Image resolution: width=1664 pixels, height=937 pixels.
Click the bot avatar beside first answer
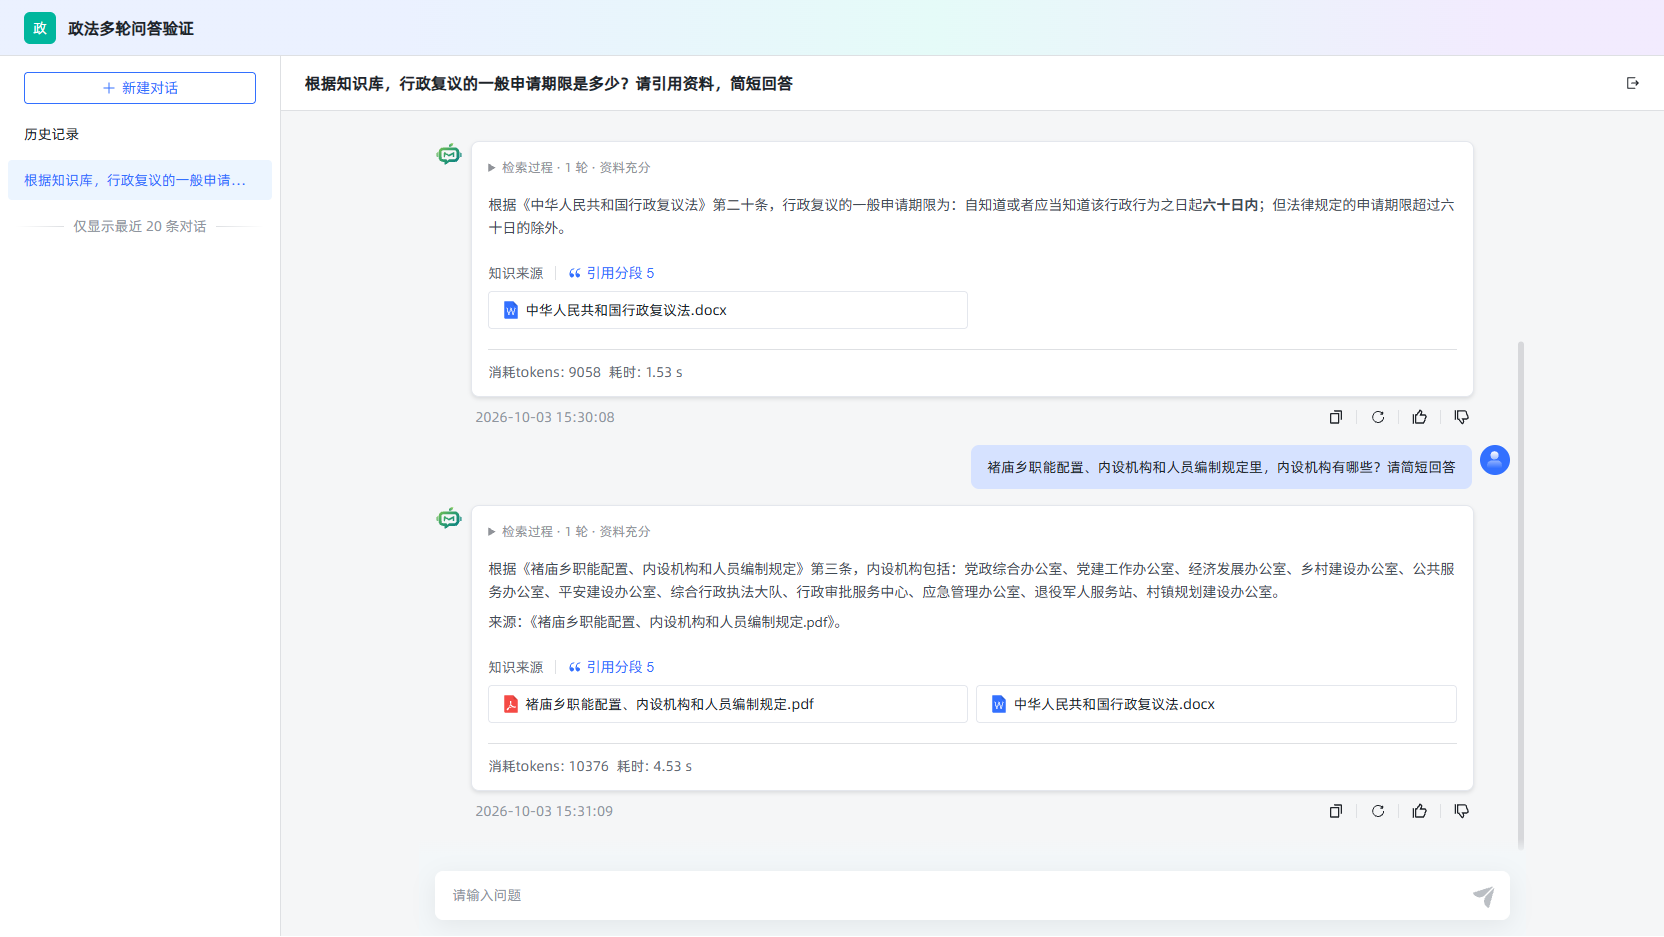point(449,154)
